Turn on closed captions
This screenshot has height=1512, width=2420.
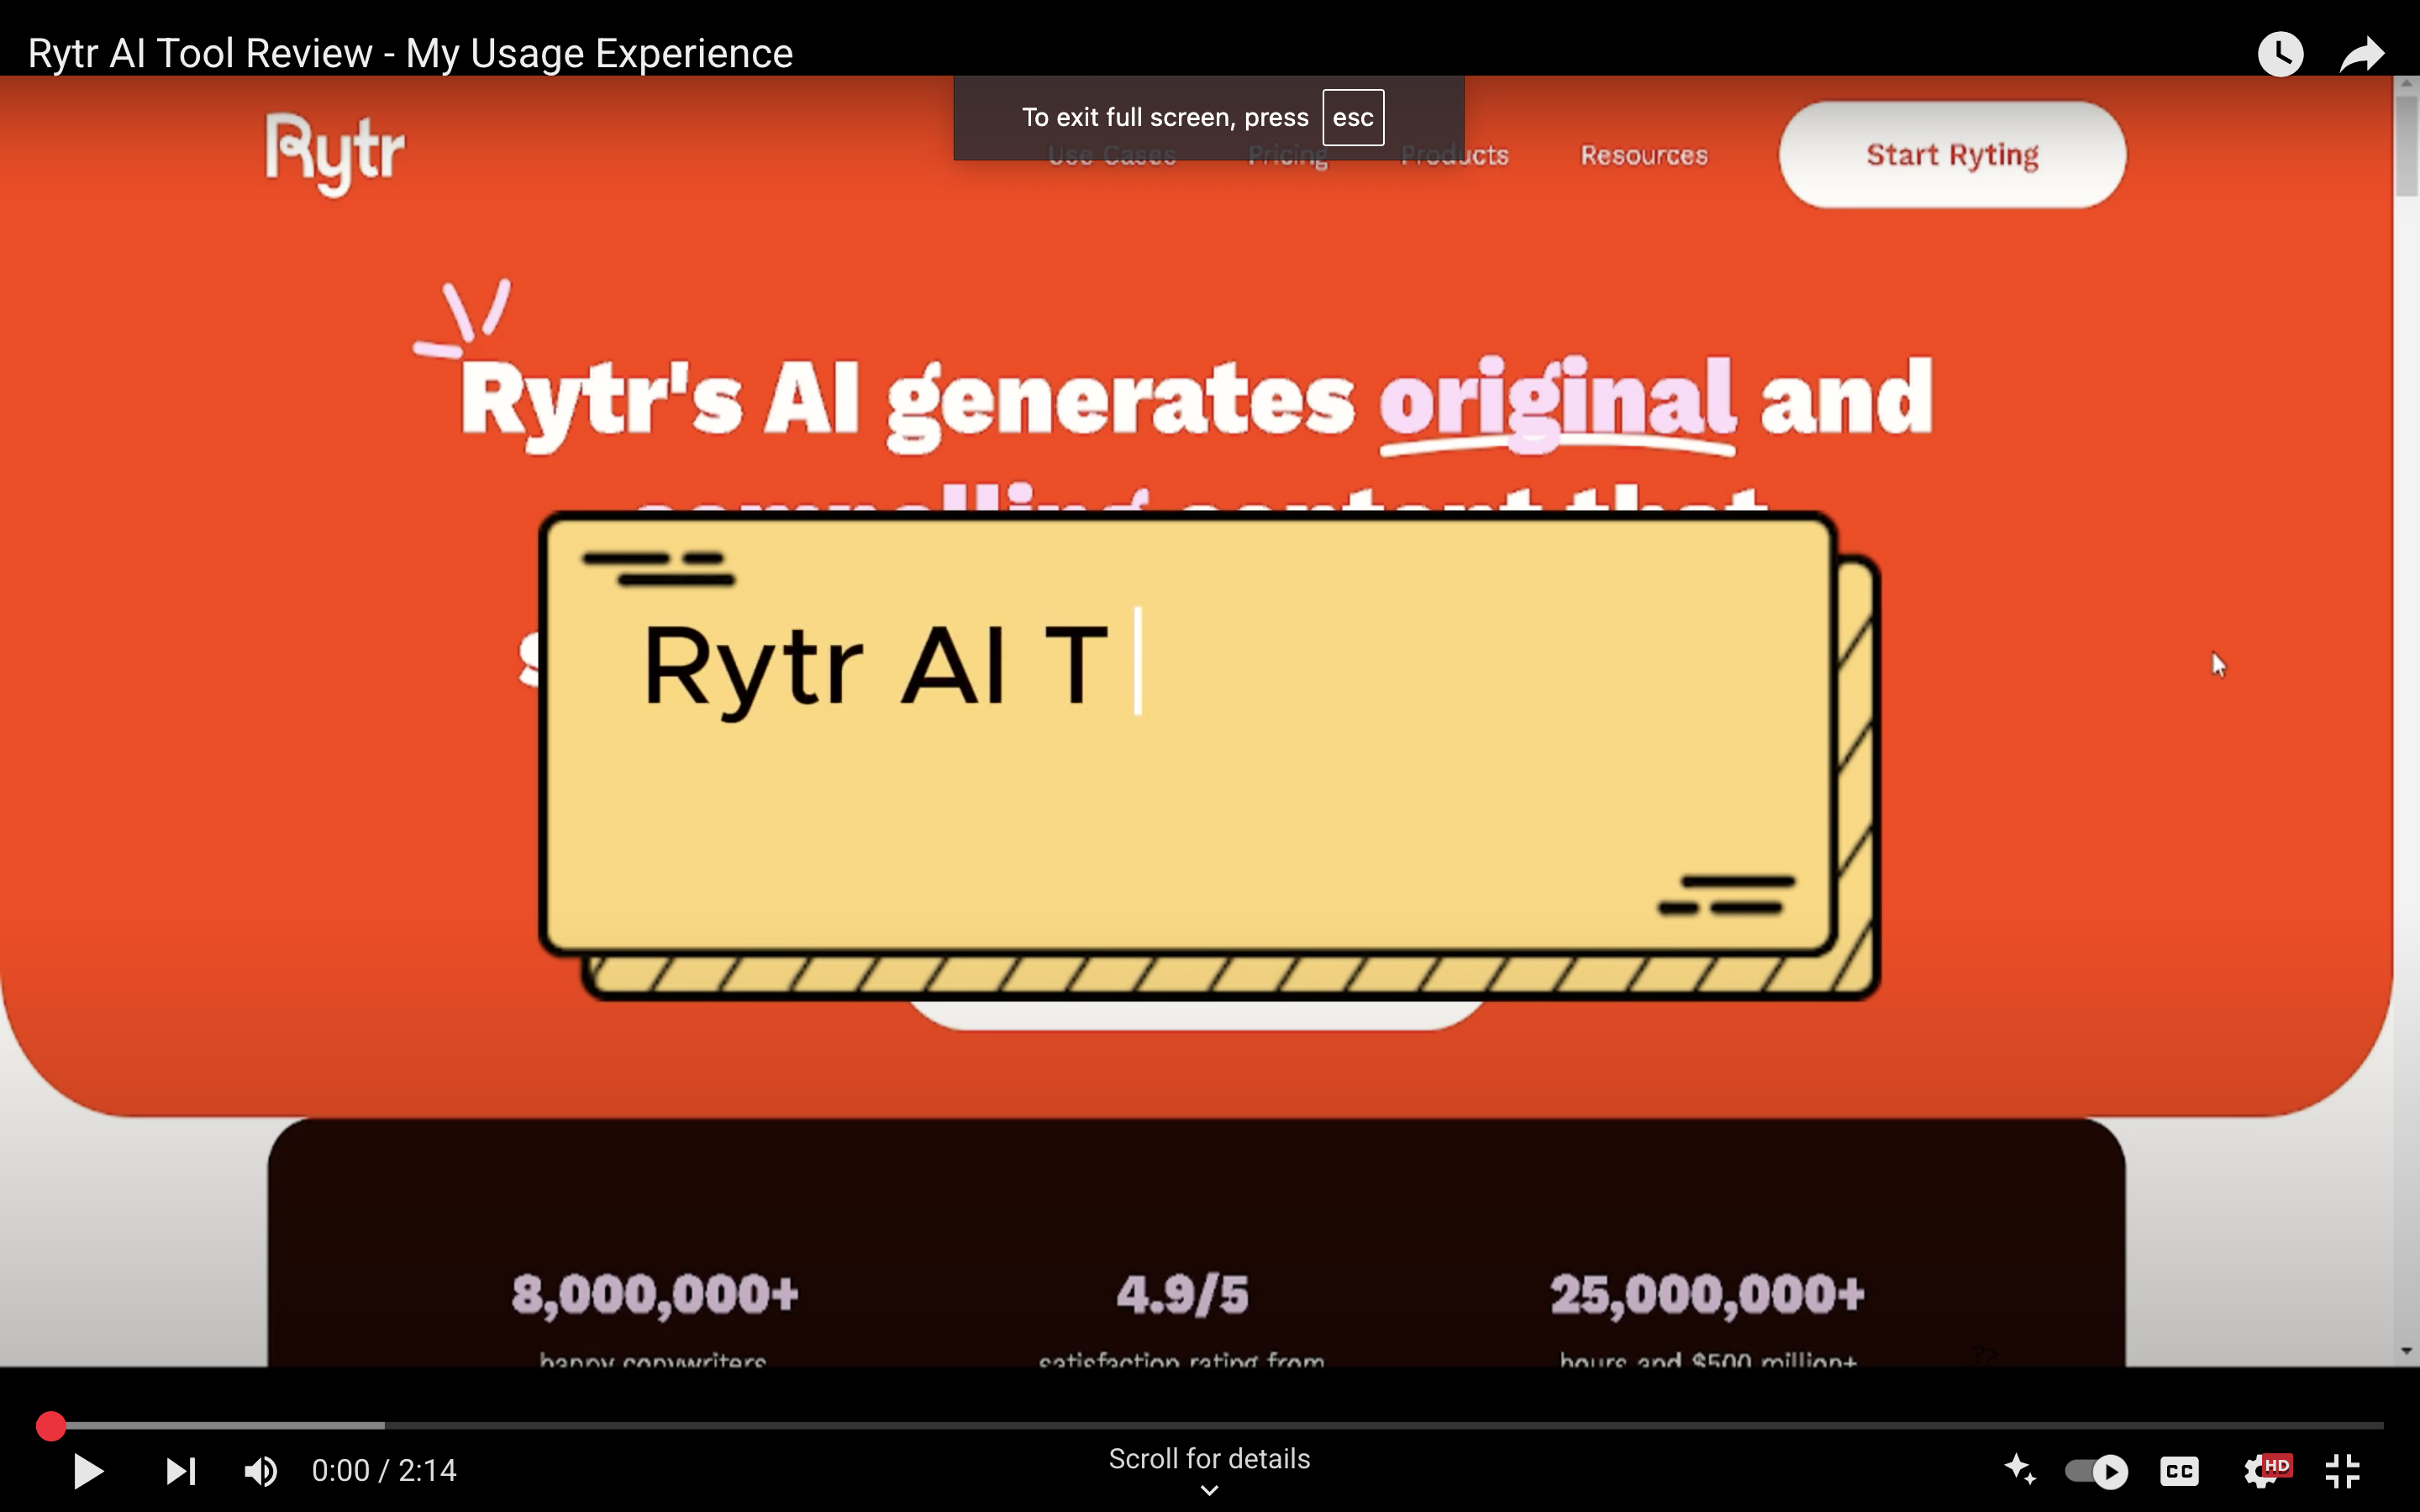(2179, 1471)
